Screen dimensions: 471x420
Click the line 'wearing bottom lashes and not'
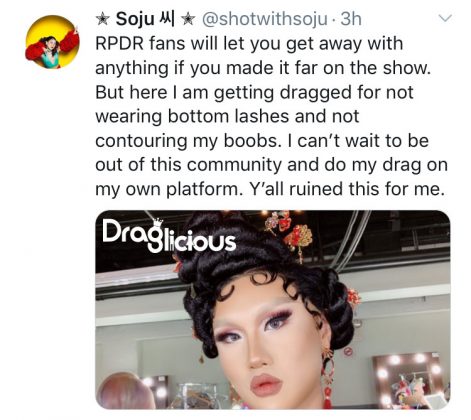pyautogui.click(x=227, y=116)
